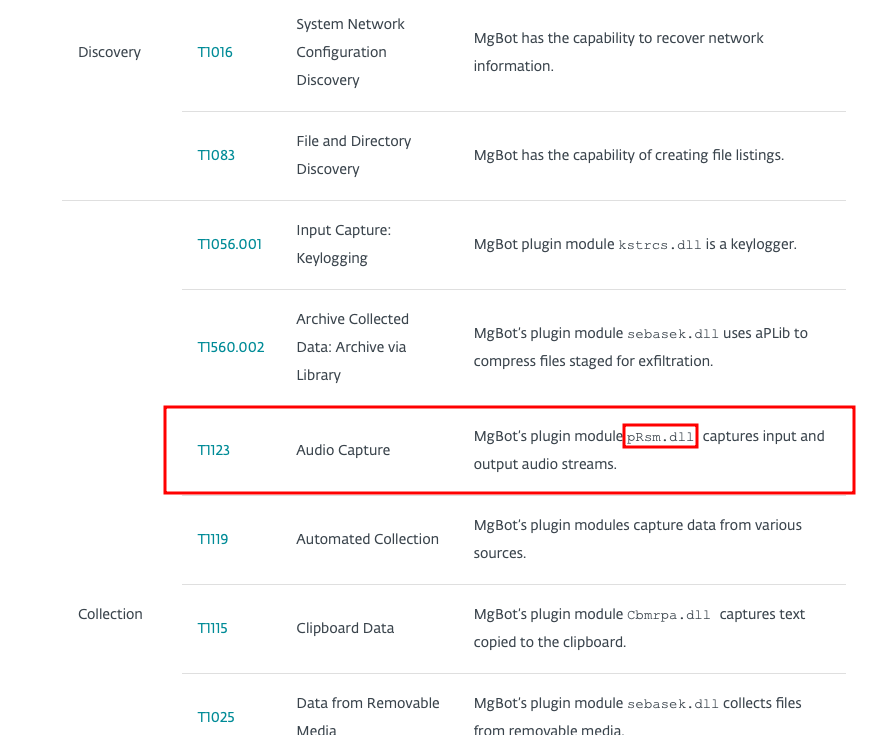Click the File and Directory Discovery name

354,155
